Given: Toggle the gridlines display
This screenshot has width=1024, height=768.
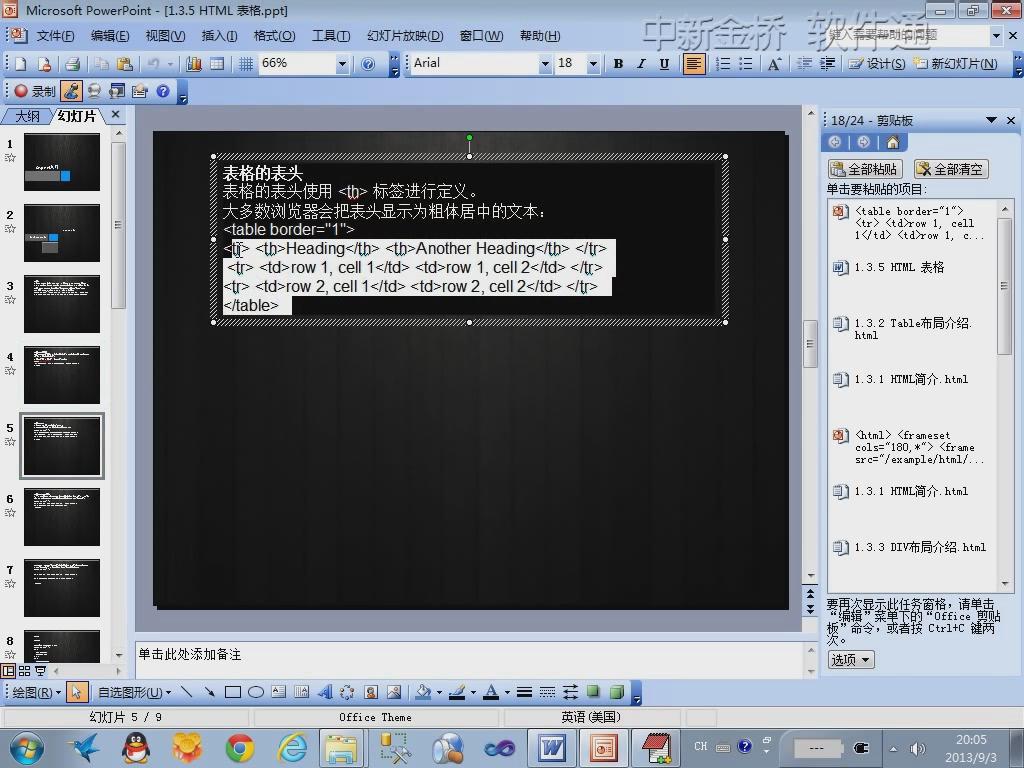Looking at the screenshot, I should [246, 63].
